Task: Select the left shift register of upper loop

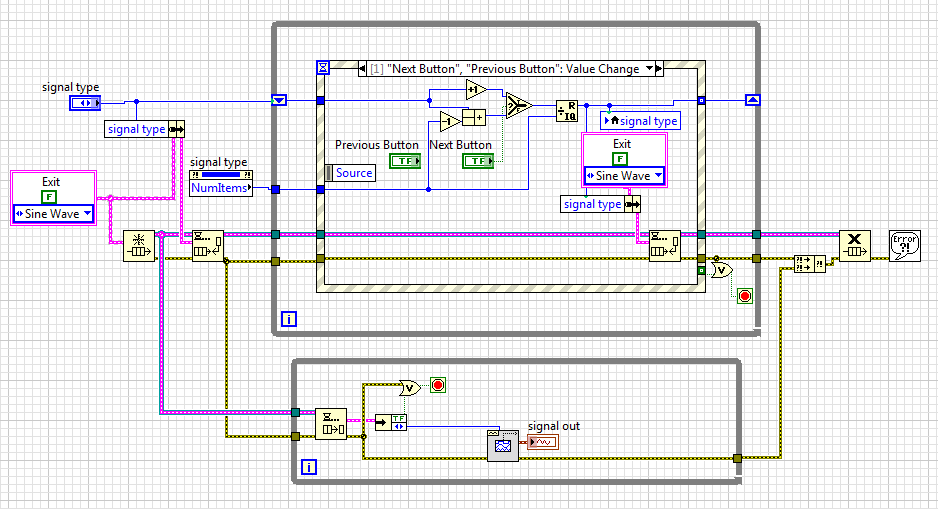Action: pos(279,100)
